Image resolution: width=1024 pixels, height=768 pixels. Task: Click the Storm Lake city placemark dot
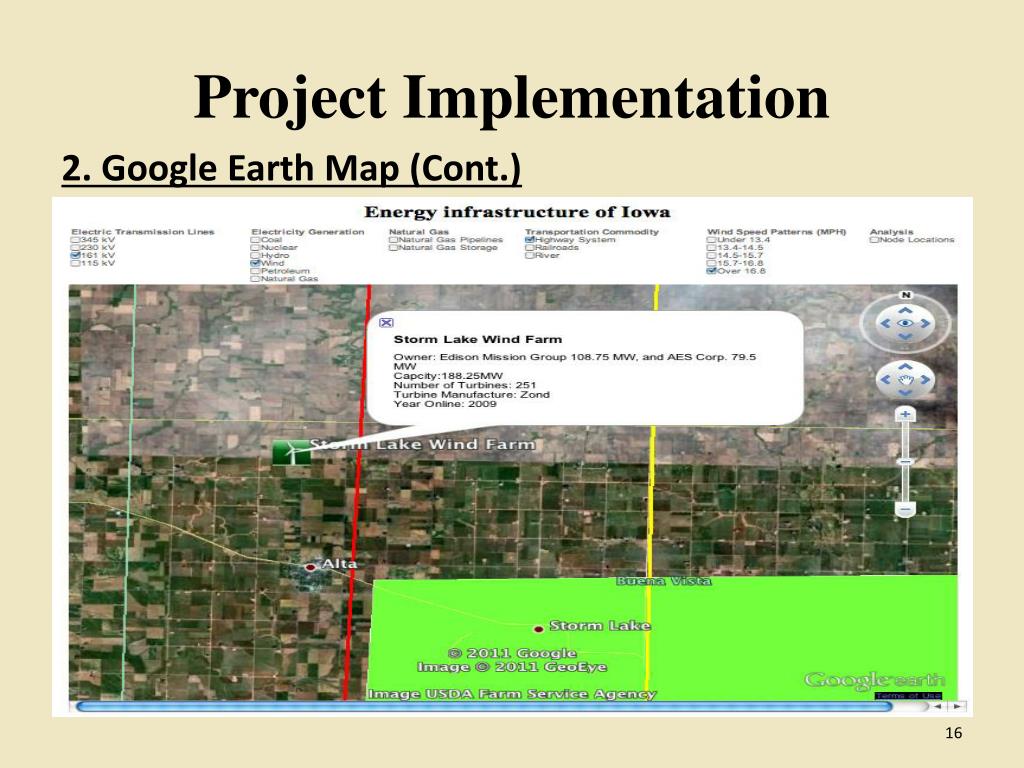click(x=539, y=629)
